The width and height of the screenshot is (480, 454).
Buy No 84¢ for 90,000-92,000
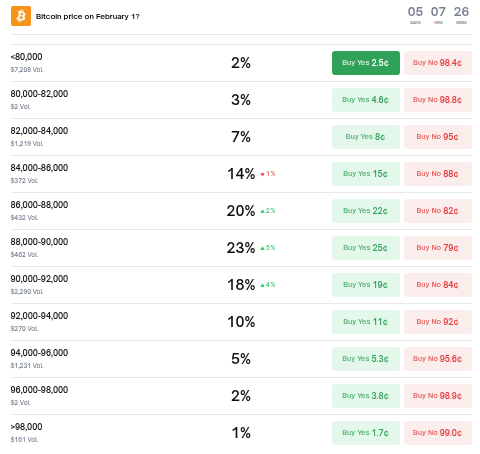(x=438, y=285)
